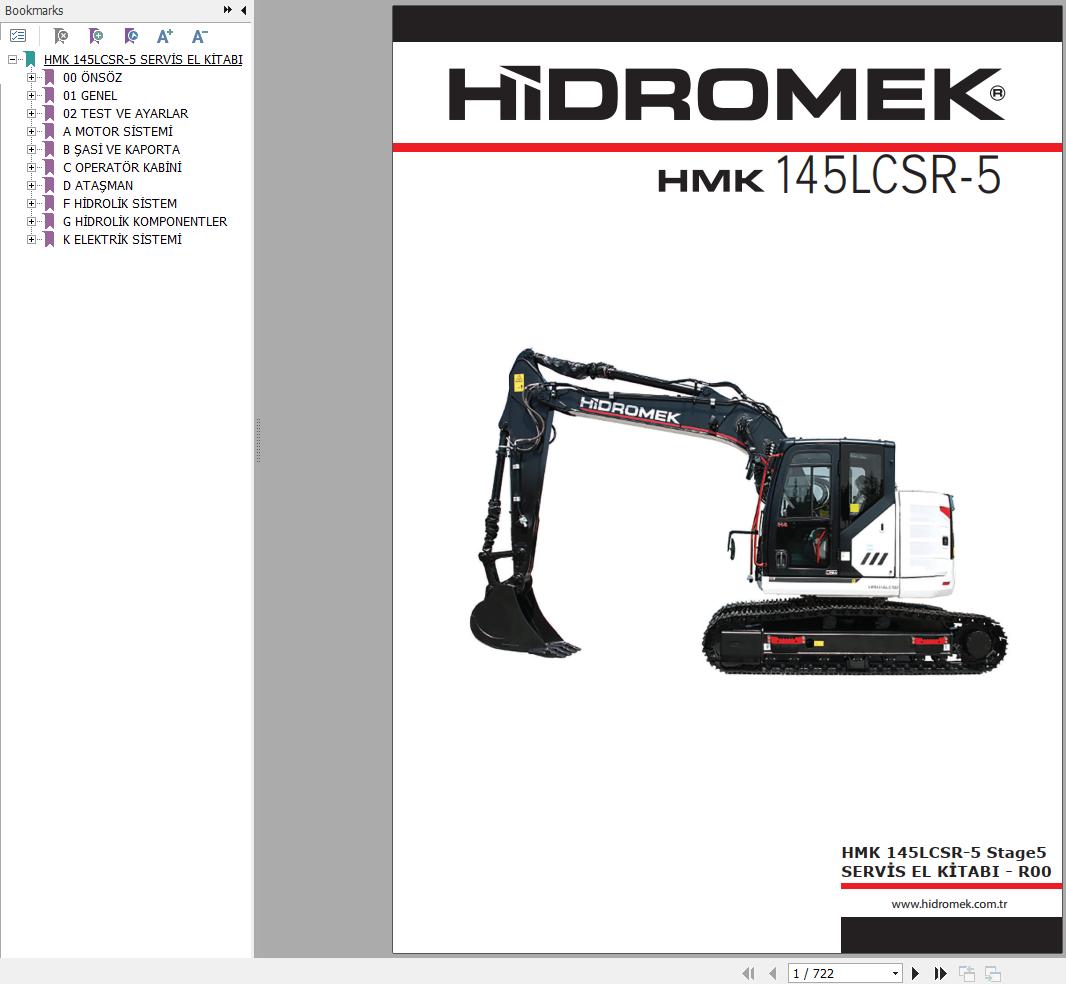
Task: Click the add new bookmark icon
Action: click(x=96, y=36)
